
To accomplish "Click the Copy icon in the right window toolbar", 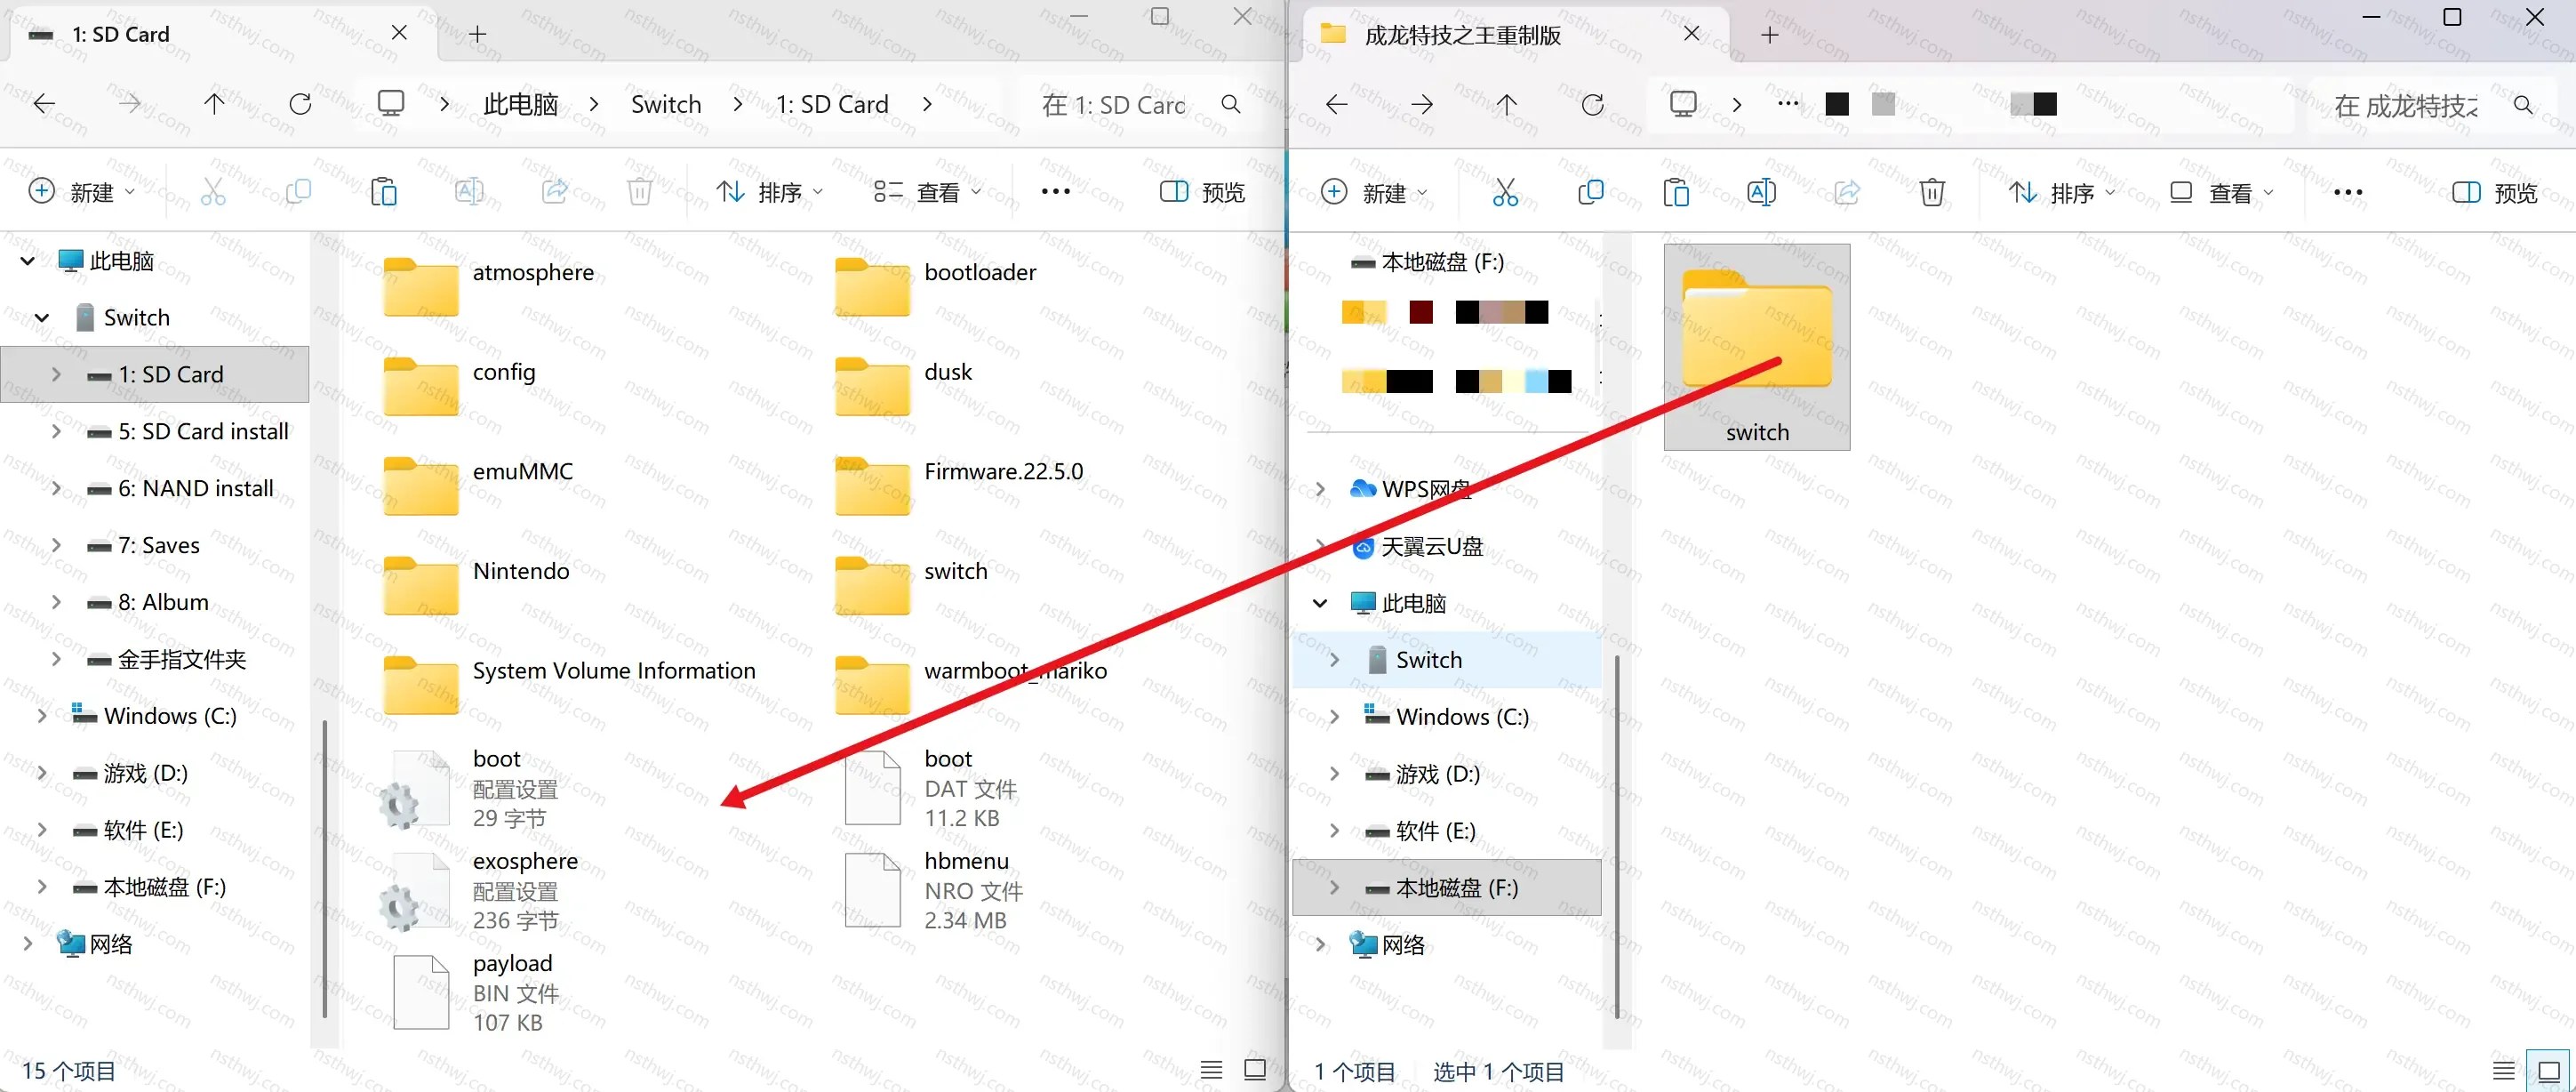I will coord(1590,192).
